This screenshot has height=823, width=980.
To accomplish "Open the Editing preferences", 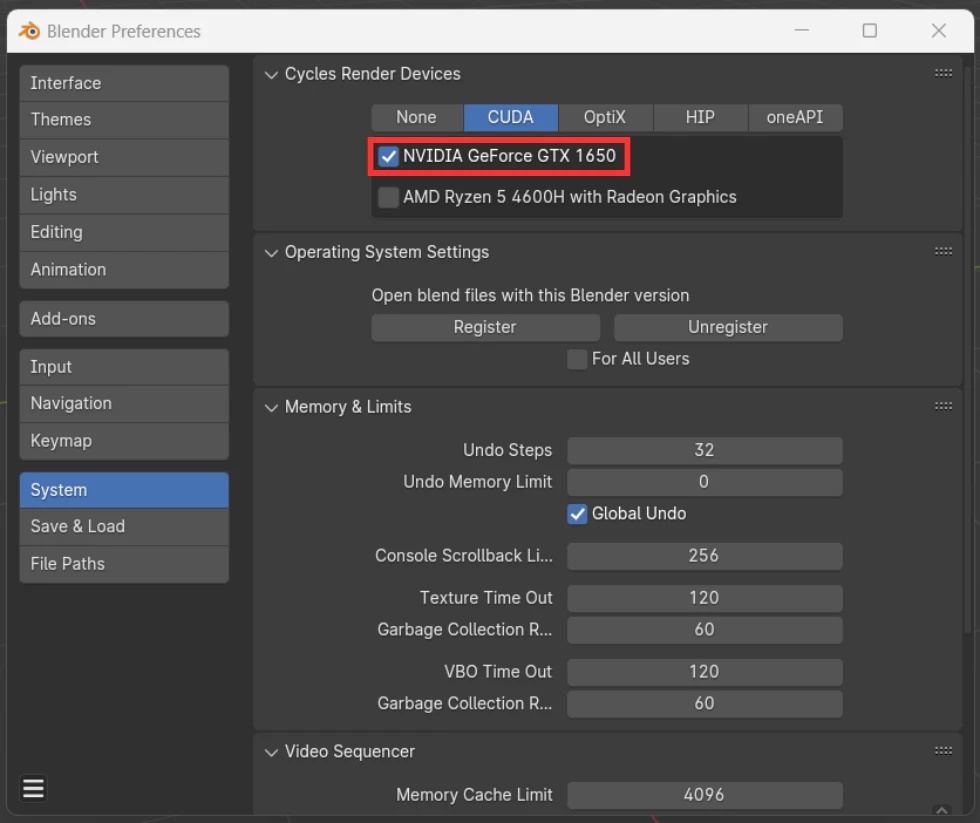I will 124,232.
